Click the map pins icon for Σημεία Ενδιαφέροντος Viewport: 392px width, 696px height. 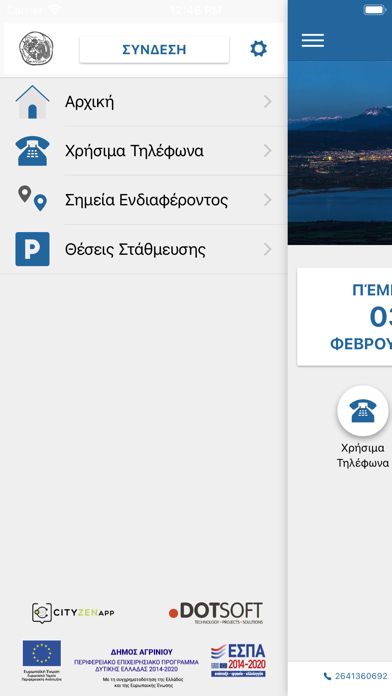[32, 199]
